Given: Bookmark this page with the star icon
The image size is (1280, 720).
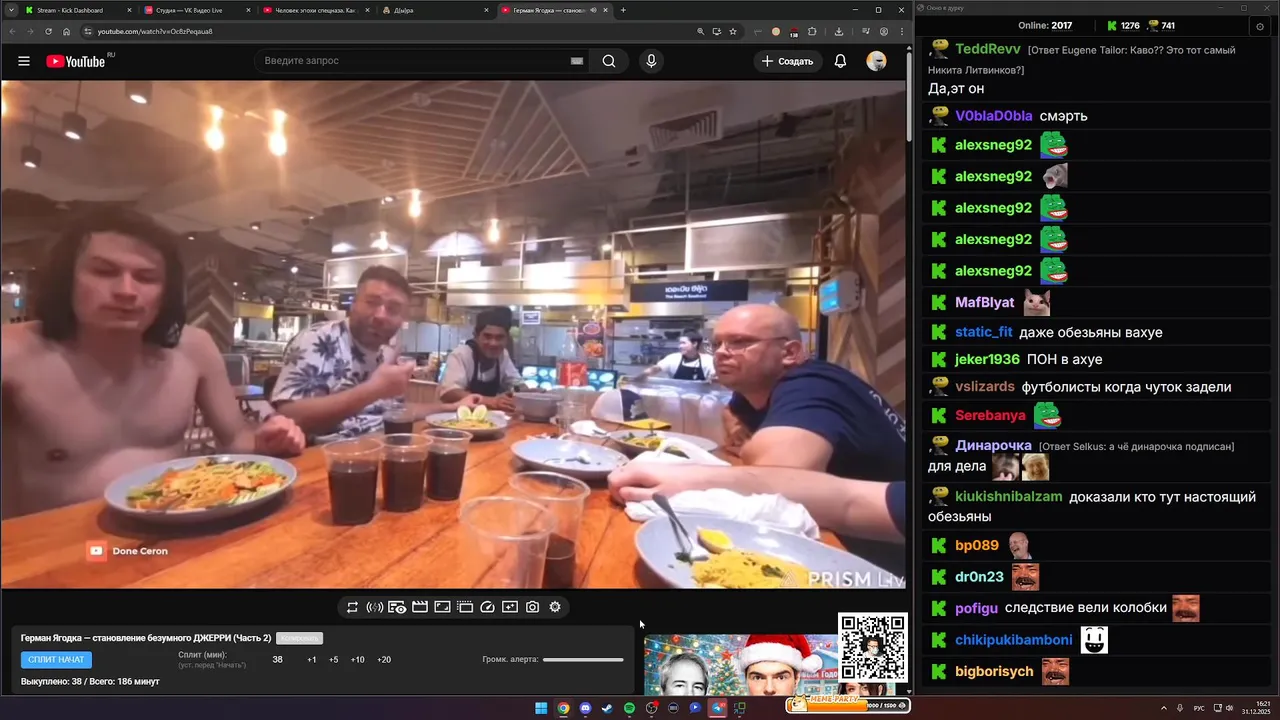Looking at the screenshot, I should coord(733,31).
